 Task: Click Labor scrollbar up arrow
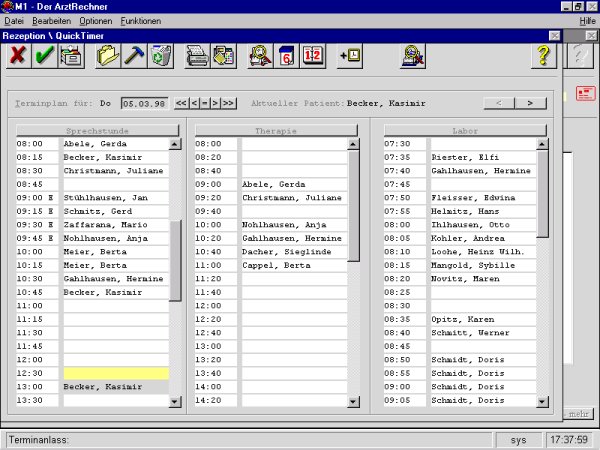(x=542, y=144)
